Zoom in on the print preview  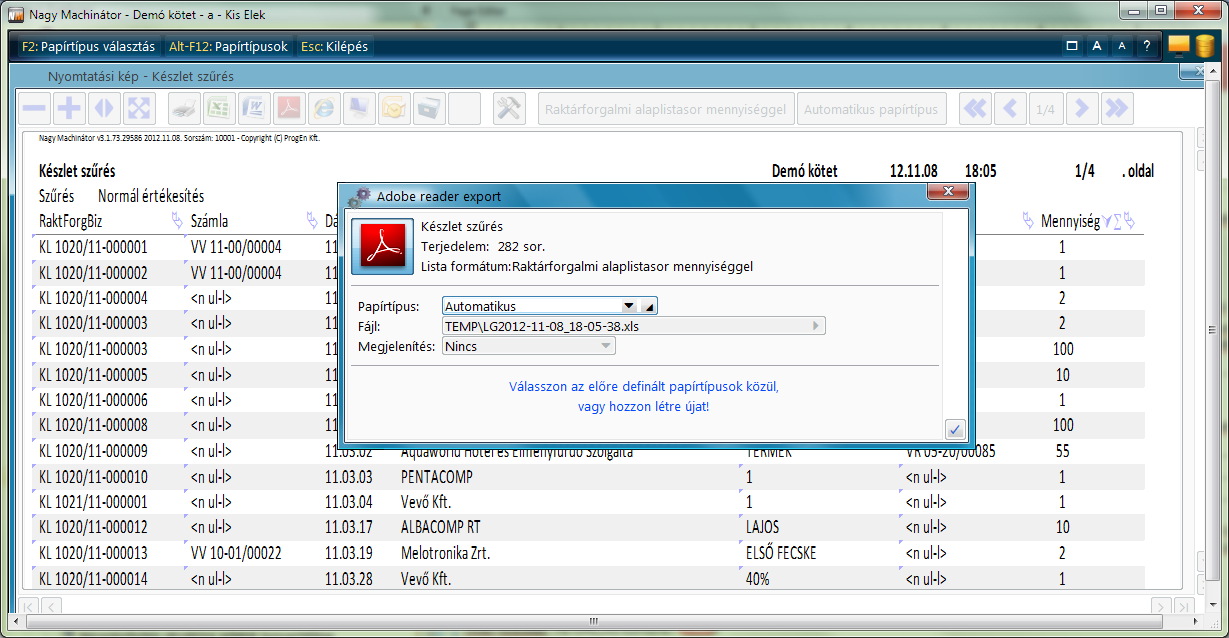point(69,108)
